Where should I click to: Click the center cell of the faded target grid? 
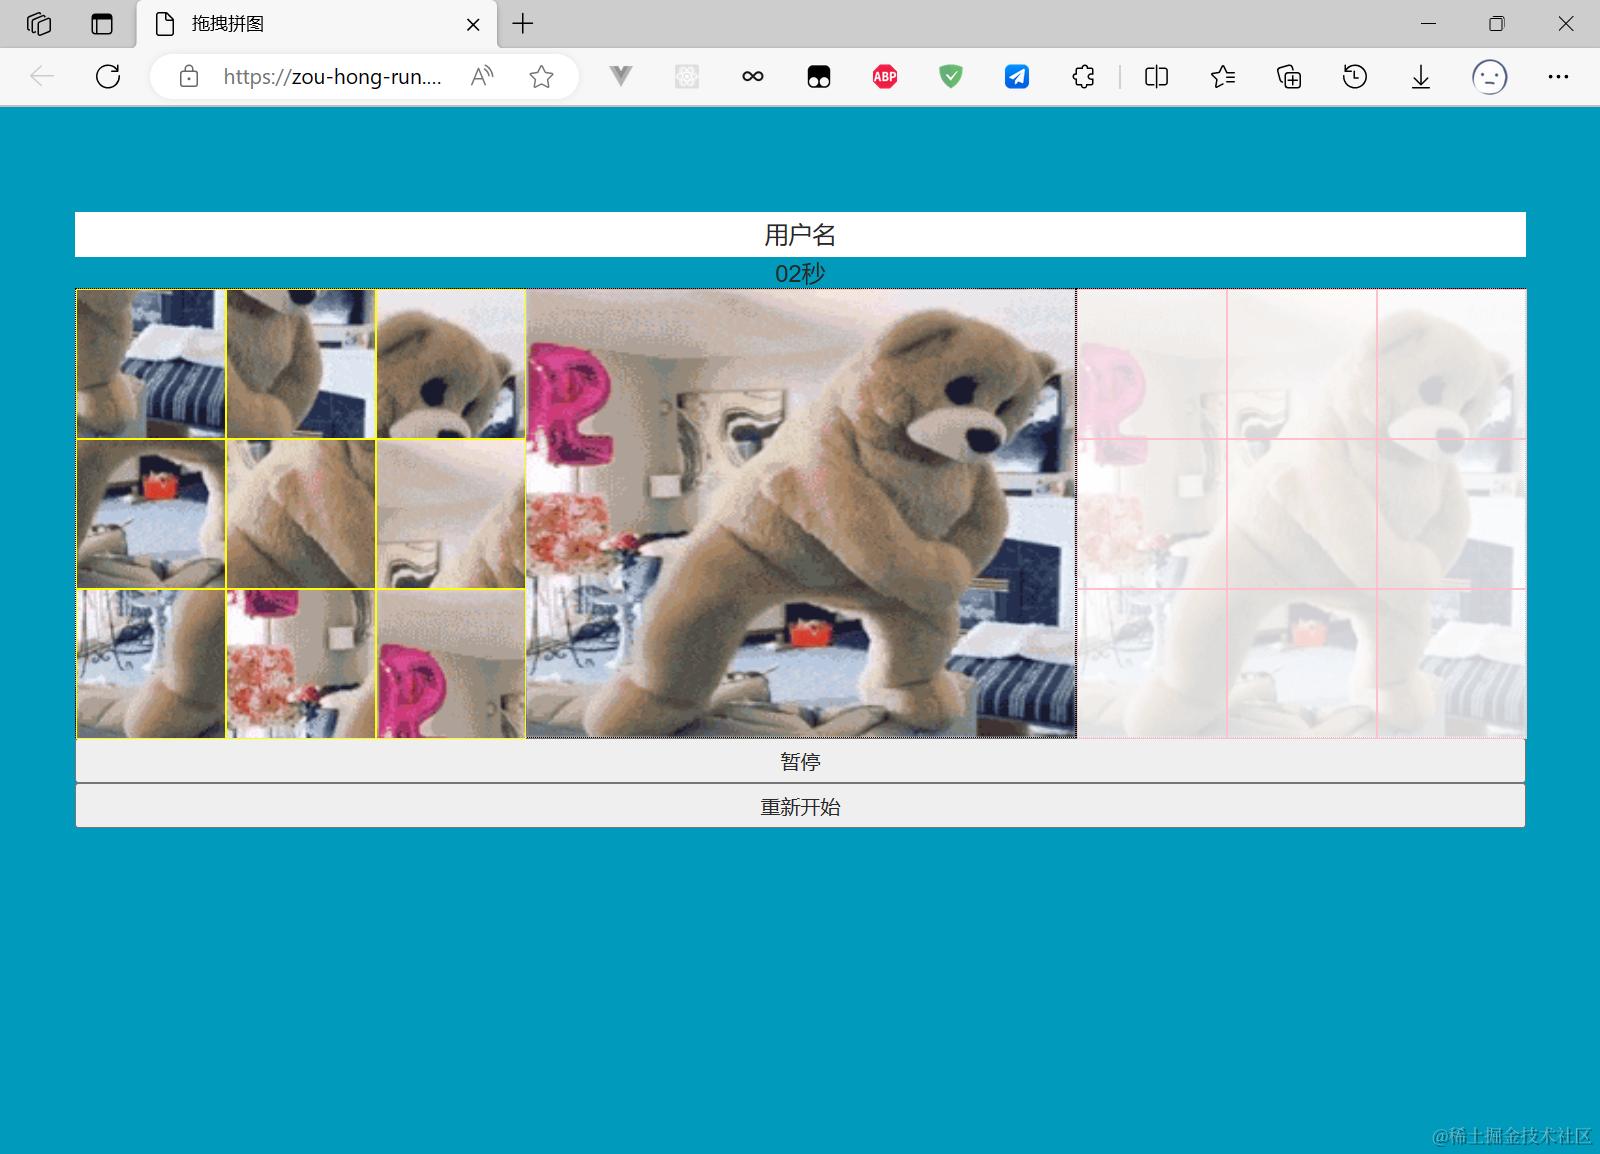pyautogui.click(x=1302, y=514)
